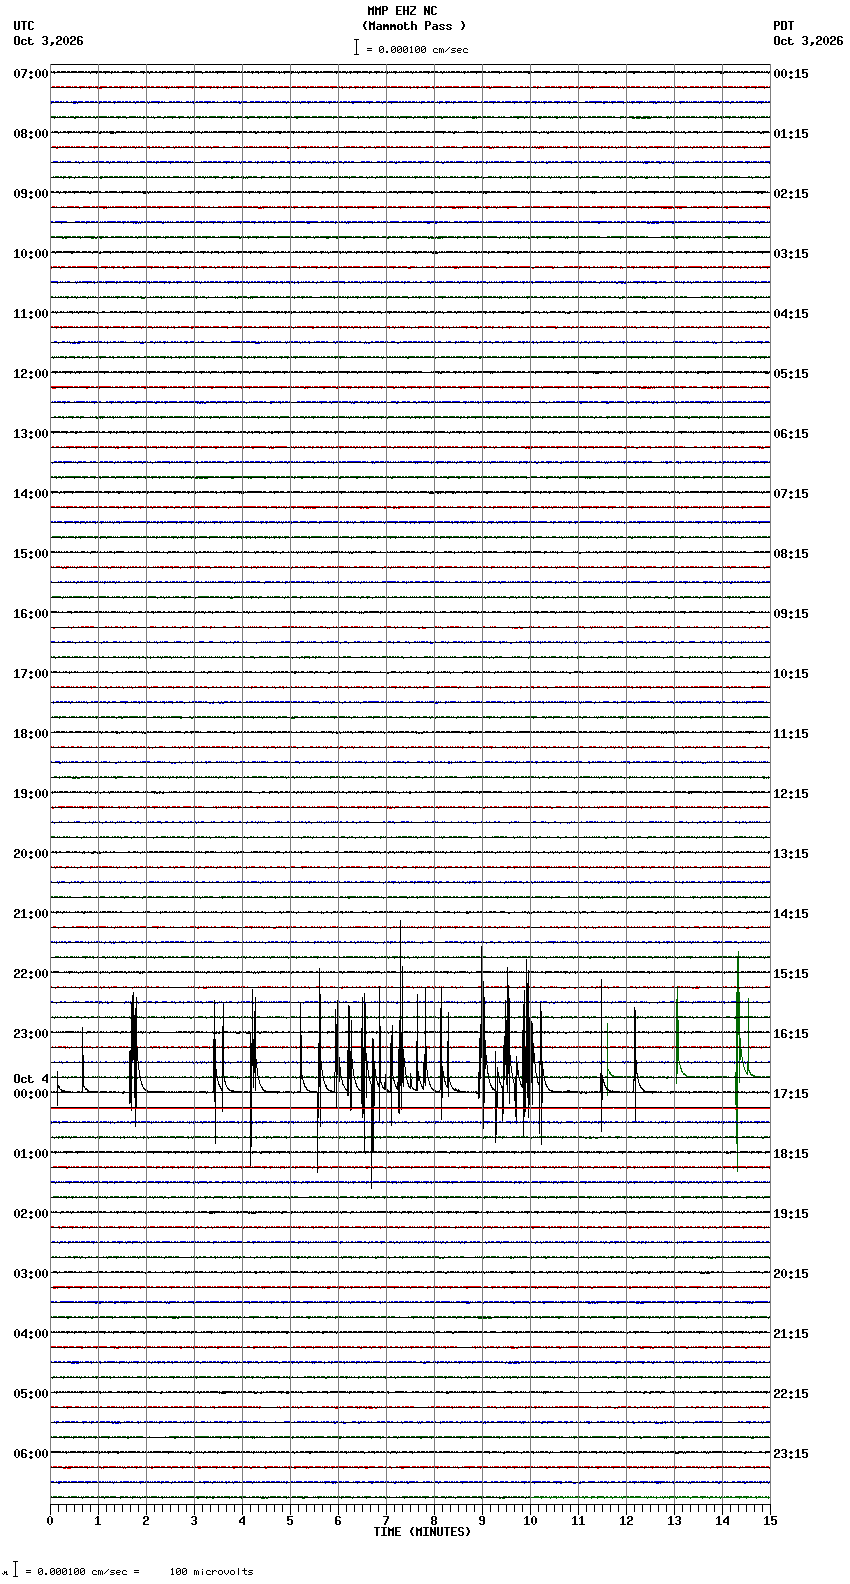Click the MMP EHZ NC station title
Screen dimensions: 850x1584
[x=402, y=11]
